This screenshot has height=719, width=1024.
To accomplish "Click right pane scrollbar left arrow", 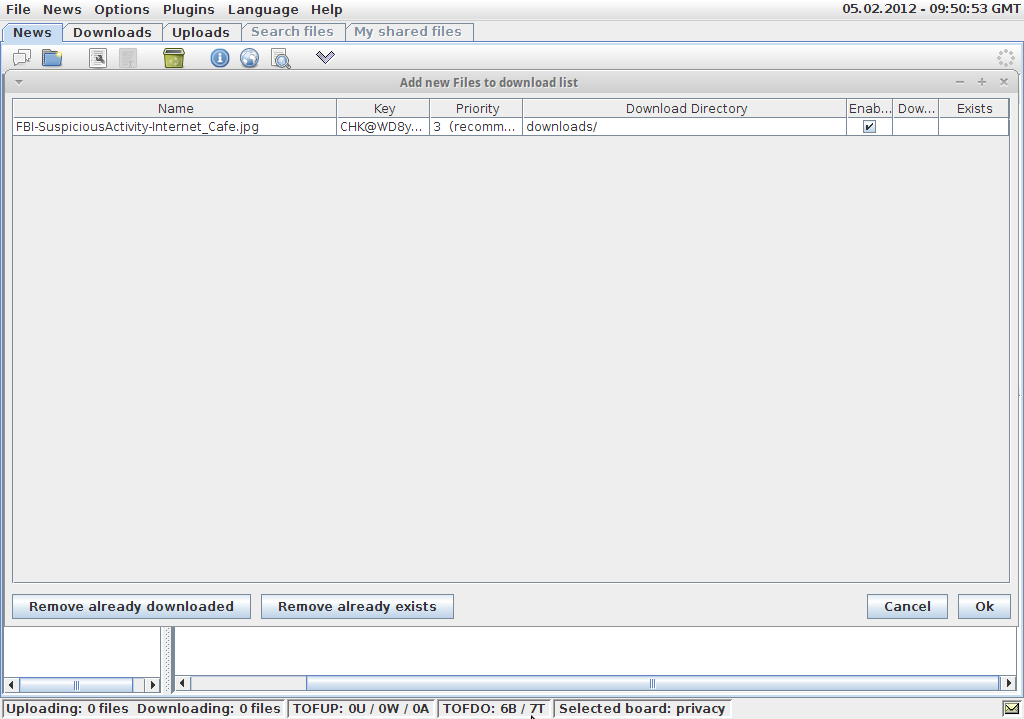I will [x=182, y=684].
